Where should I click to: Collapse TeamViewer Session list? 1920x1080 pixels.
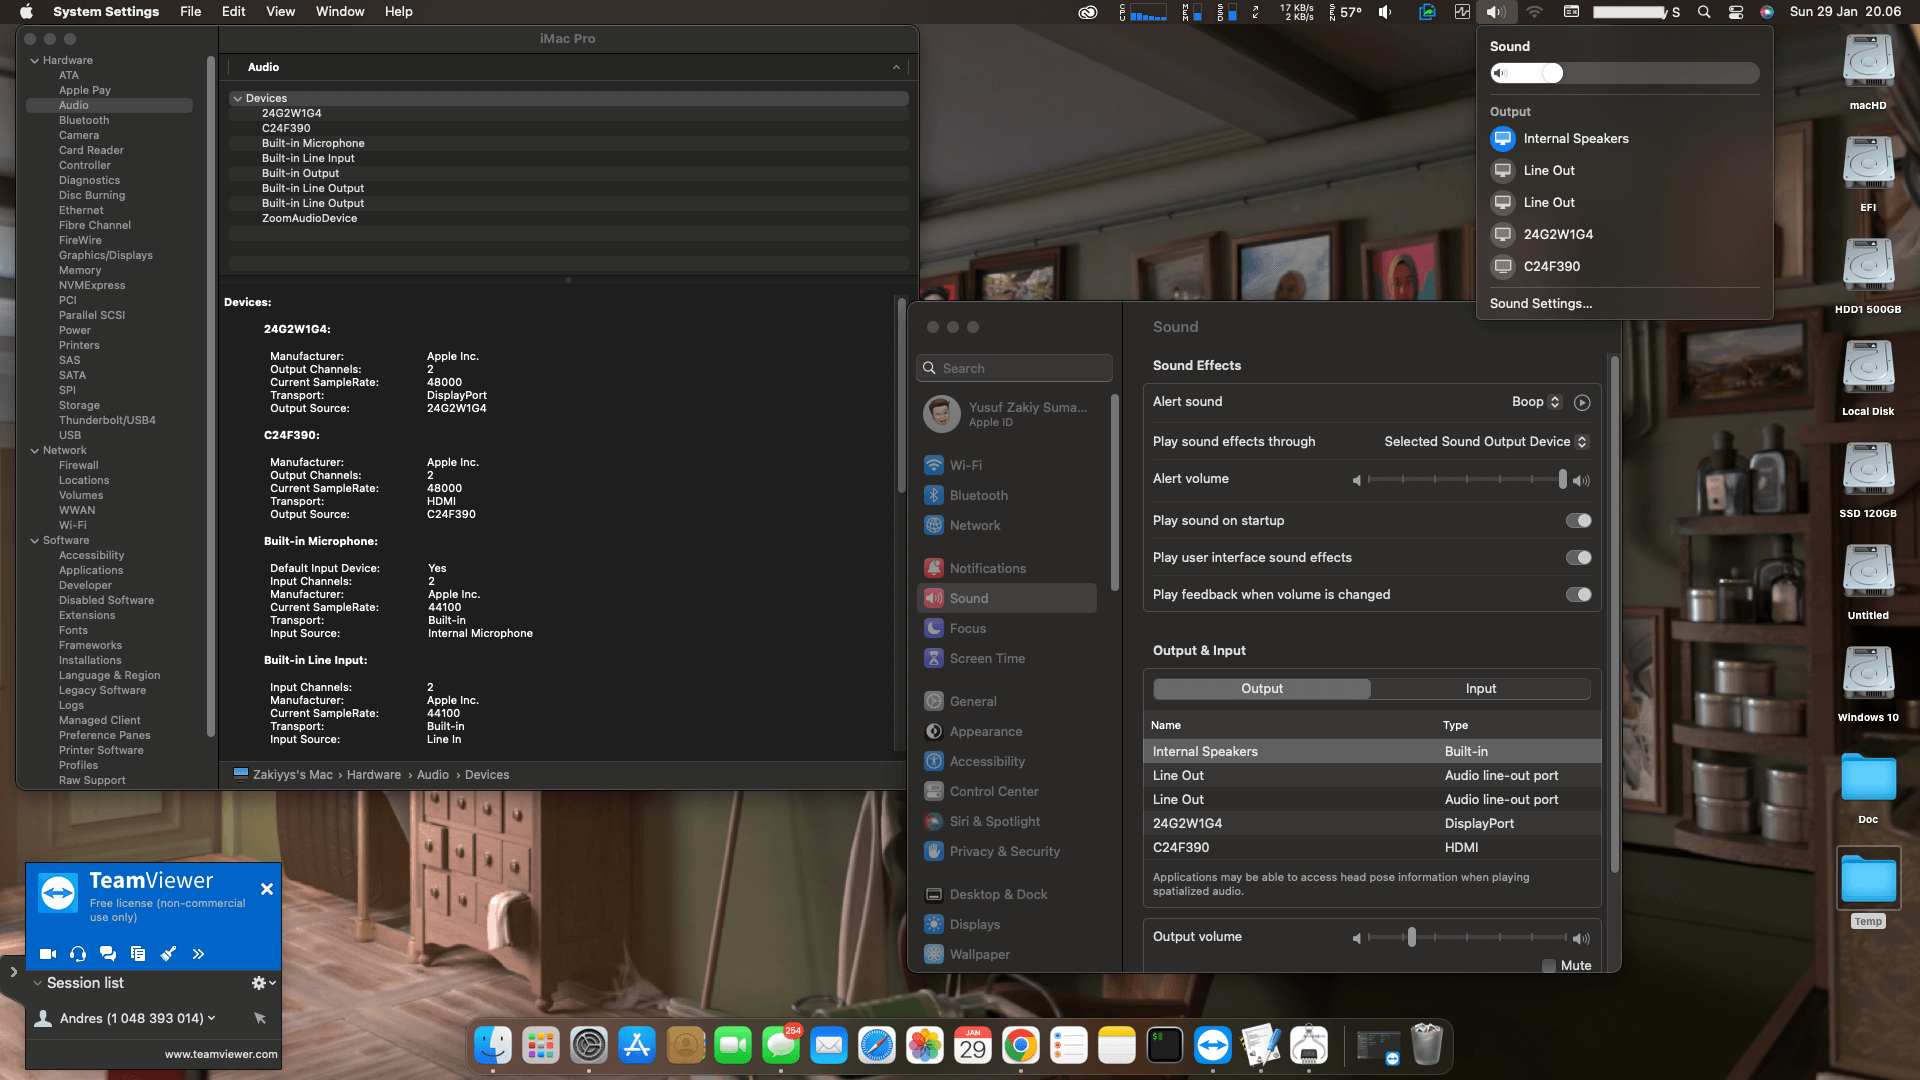38,984
